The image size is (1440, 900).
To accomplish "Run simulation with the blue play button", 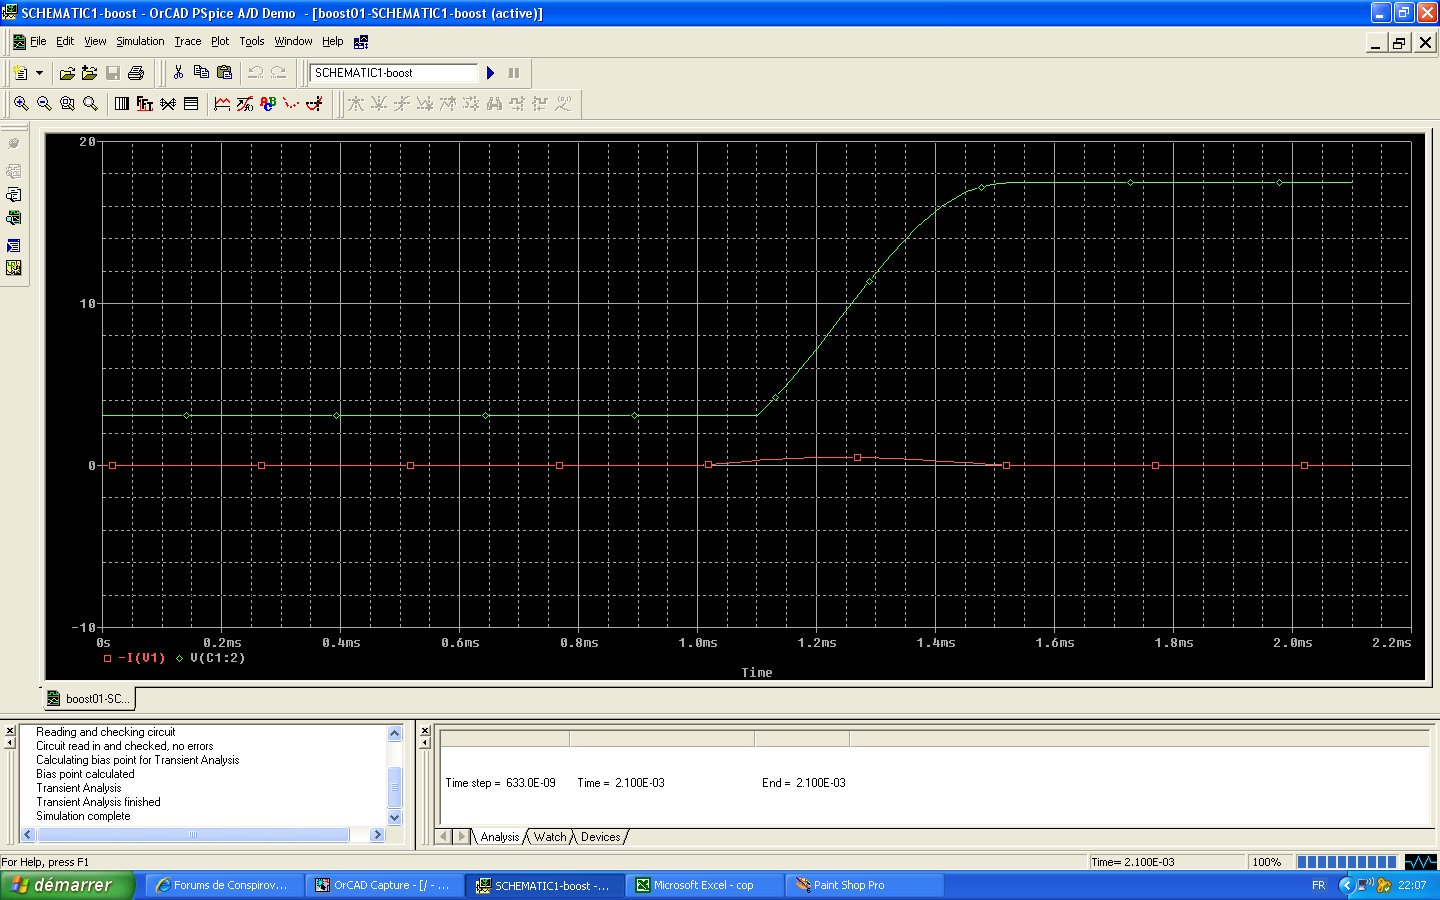I will click(490, 73).
